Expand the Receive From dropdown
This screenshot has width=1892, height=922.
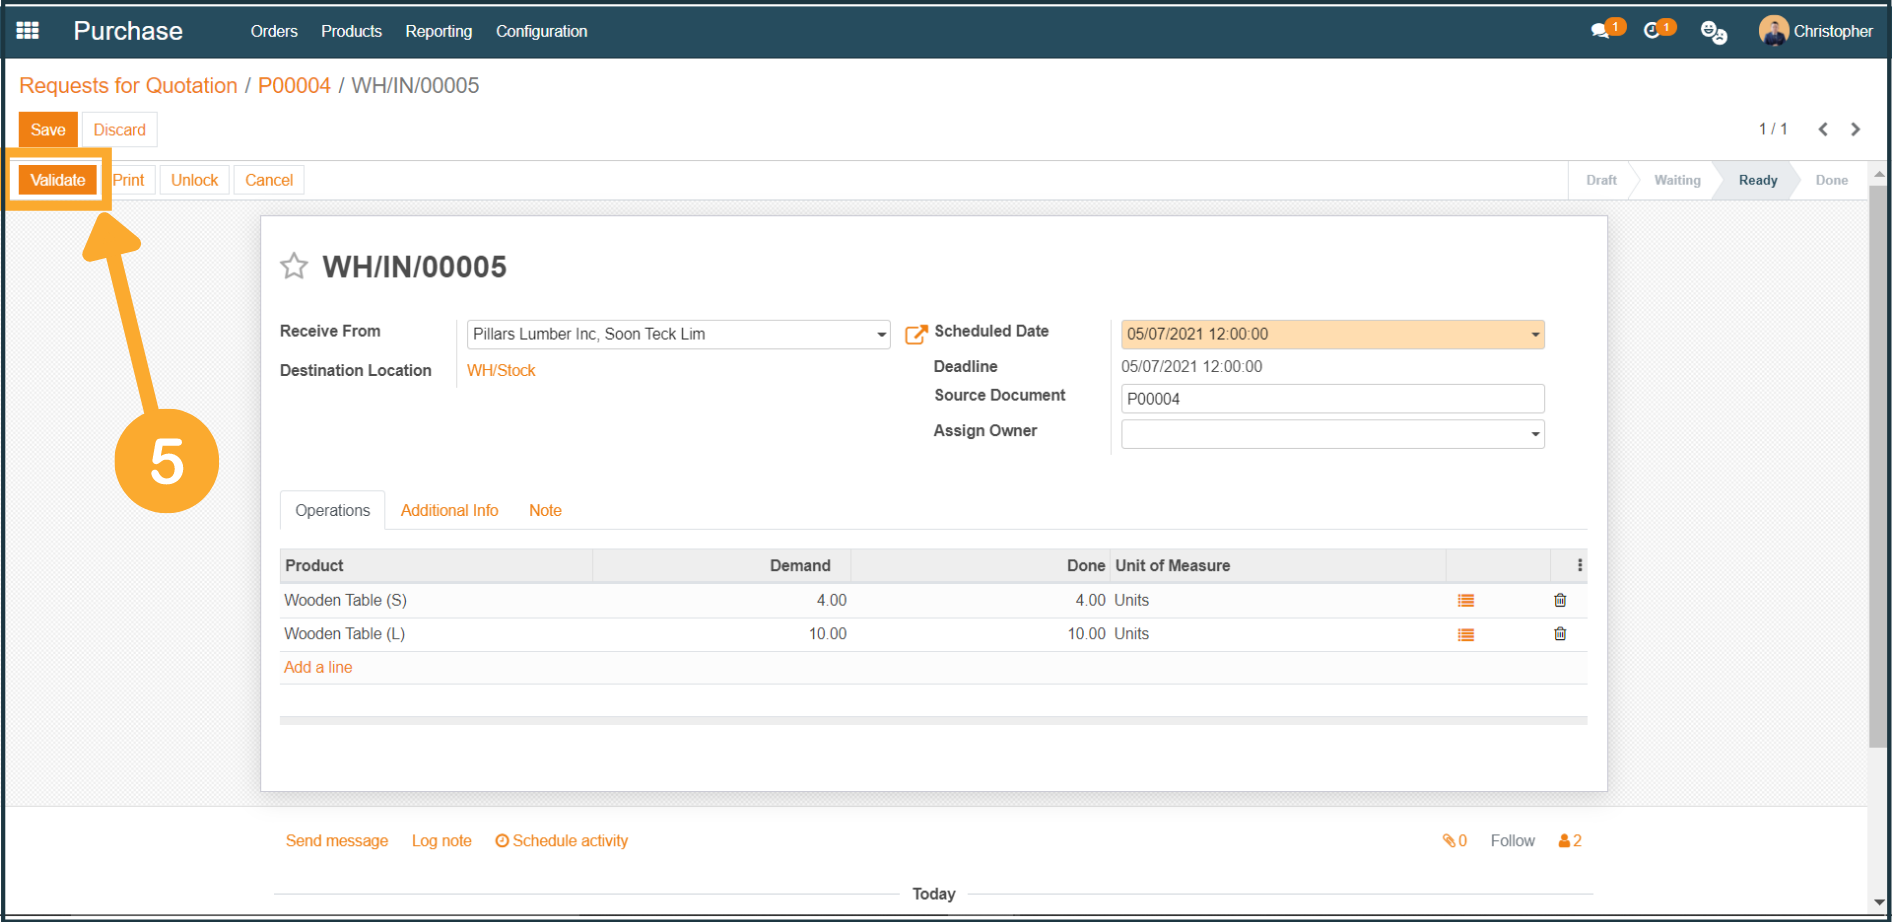tap(881, 335)
